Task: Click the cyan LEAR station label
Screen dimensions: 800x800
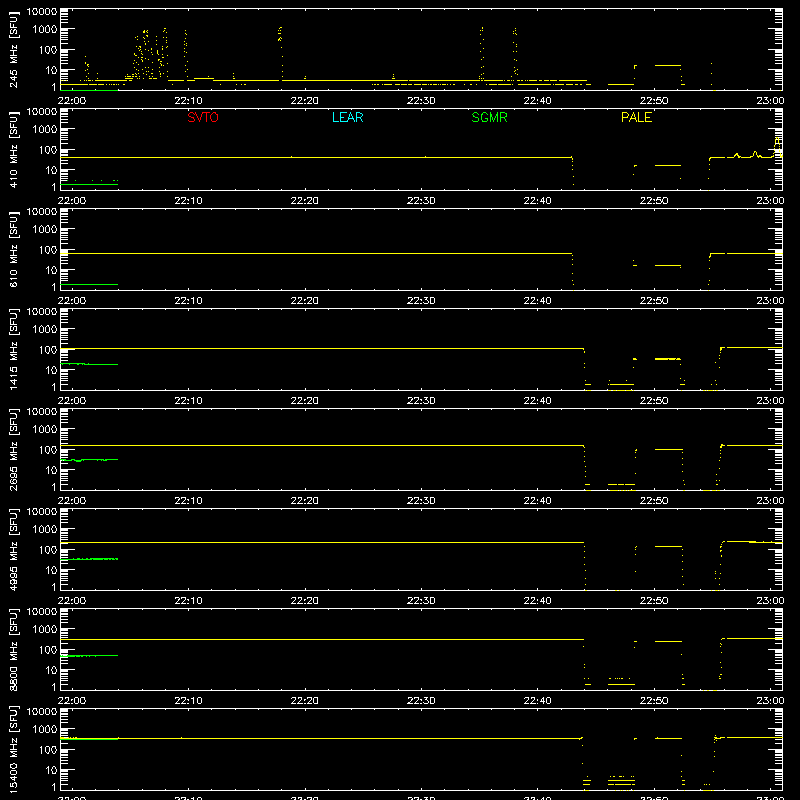Action: [347, 117]
